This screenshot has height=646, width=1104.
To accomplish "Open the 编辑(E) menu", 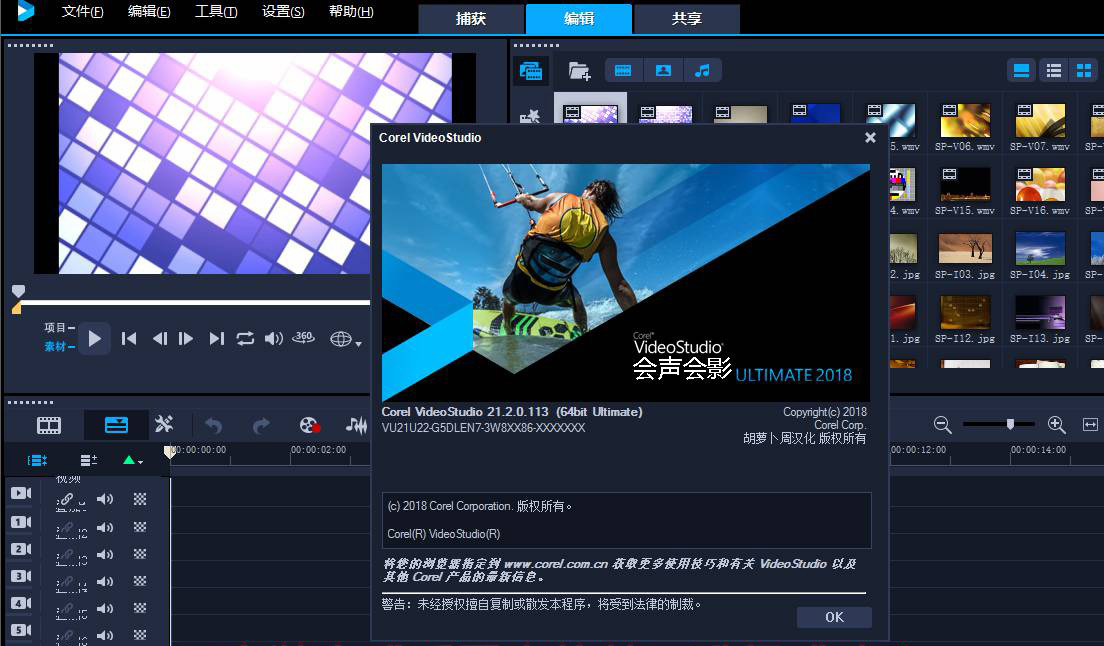I will pos(149,12).
